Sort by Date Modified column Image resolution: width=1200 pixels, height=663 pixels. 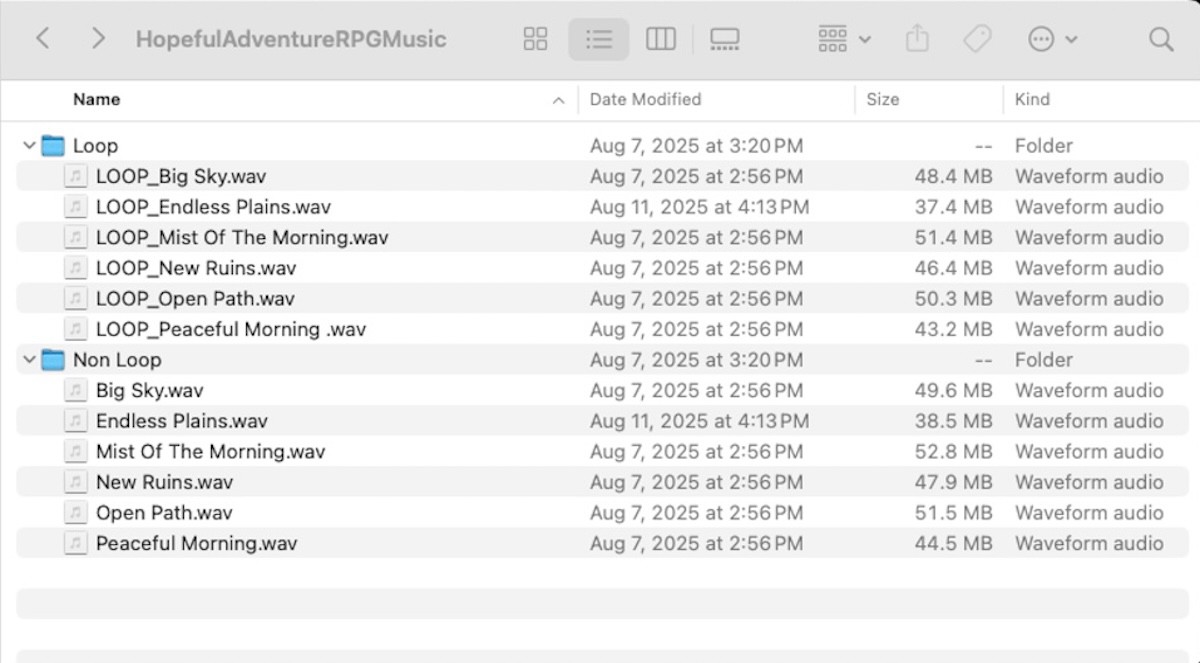click(x=645, y=99)
